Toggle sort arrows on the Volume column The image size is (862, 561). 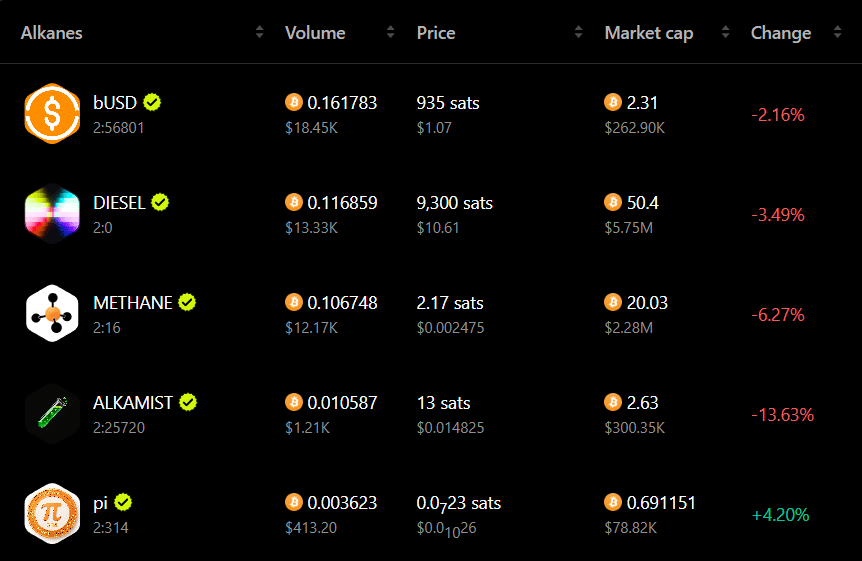click(390, 32)
